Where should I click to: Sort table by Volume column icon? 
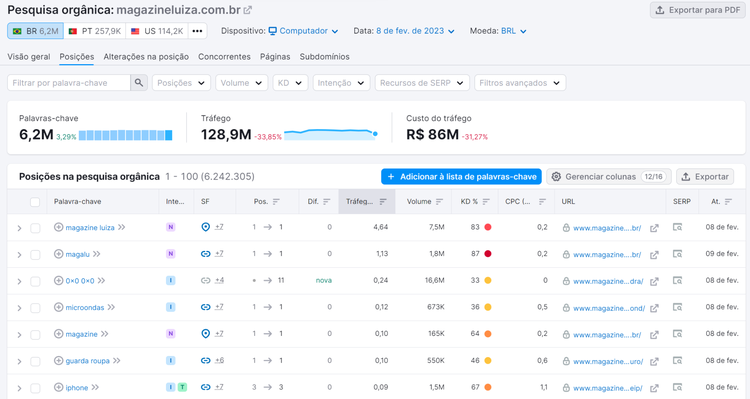point(440,201)
